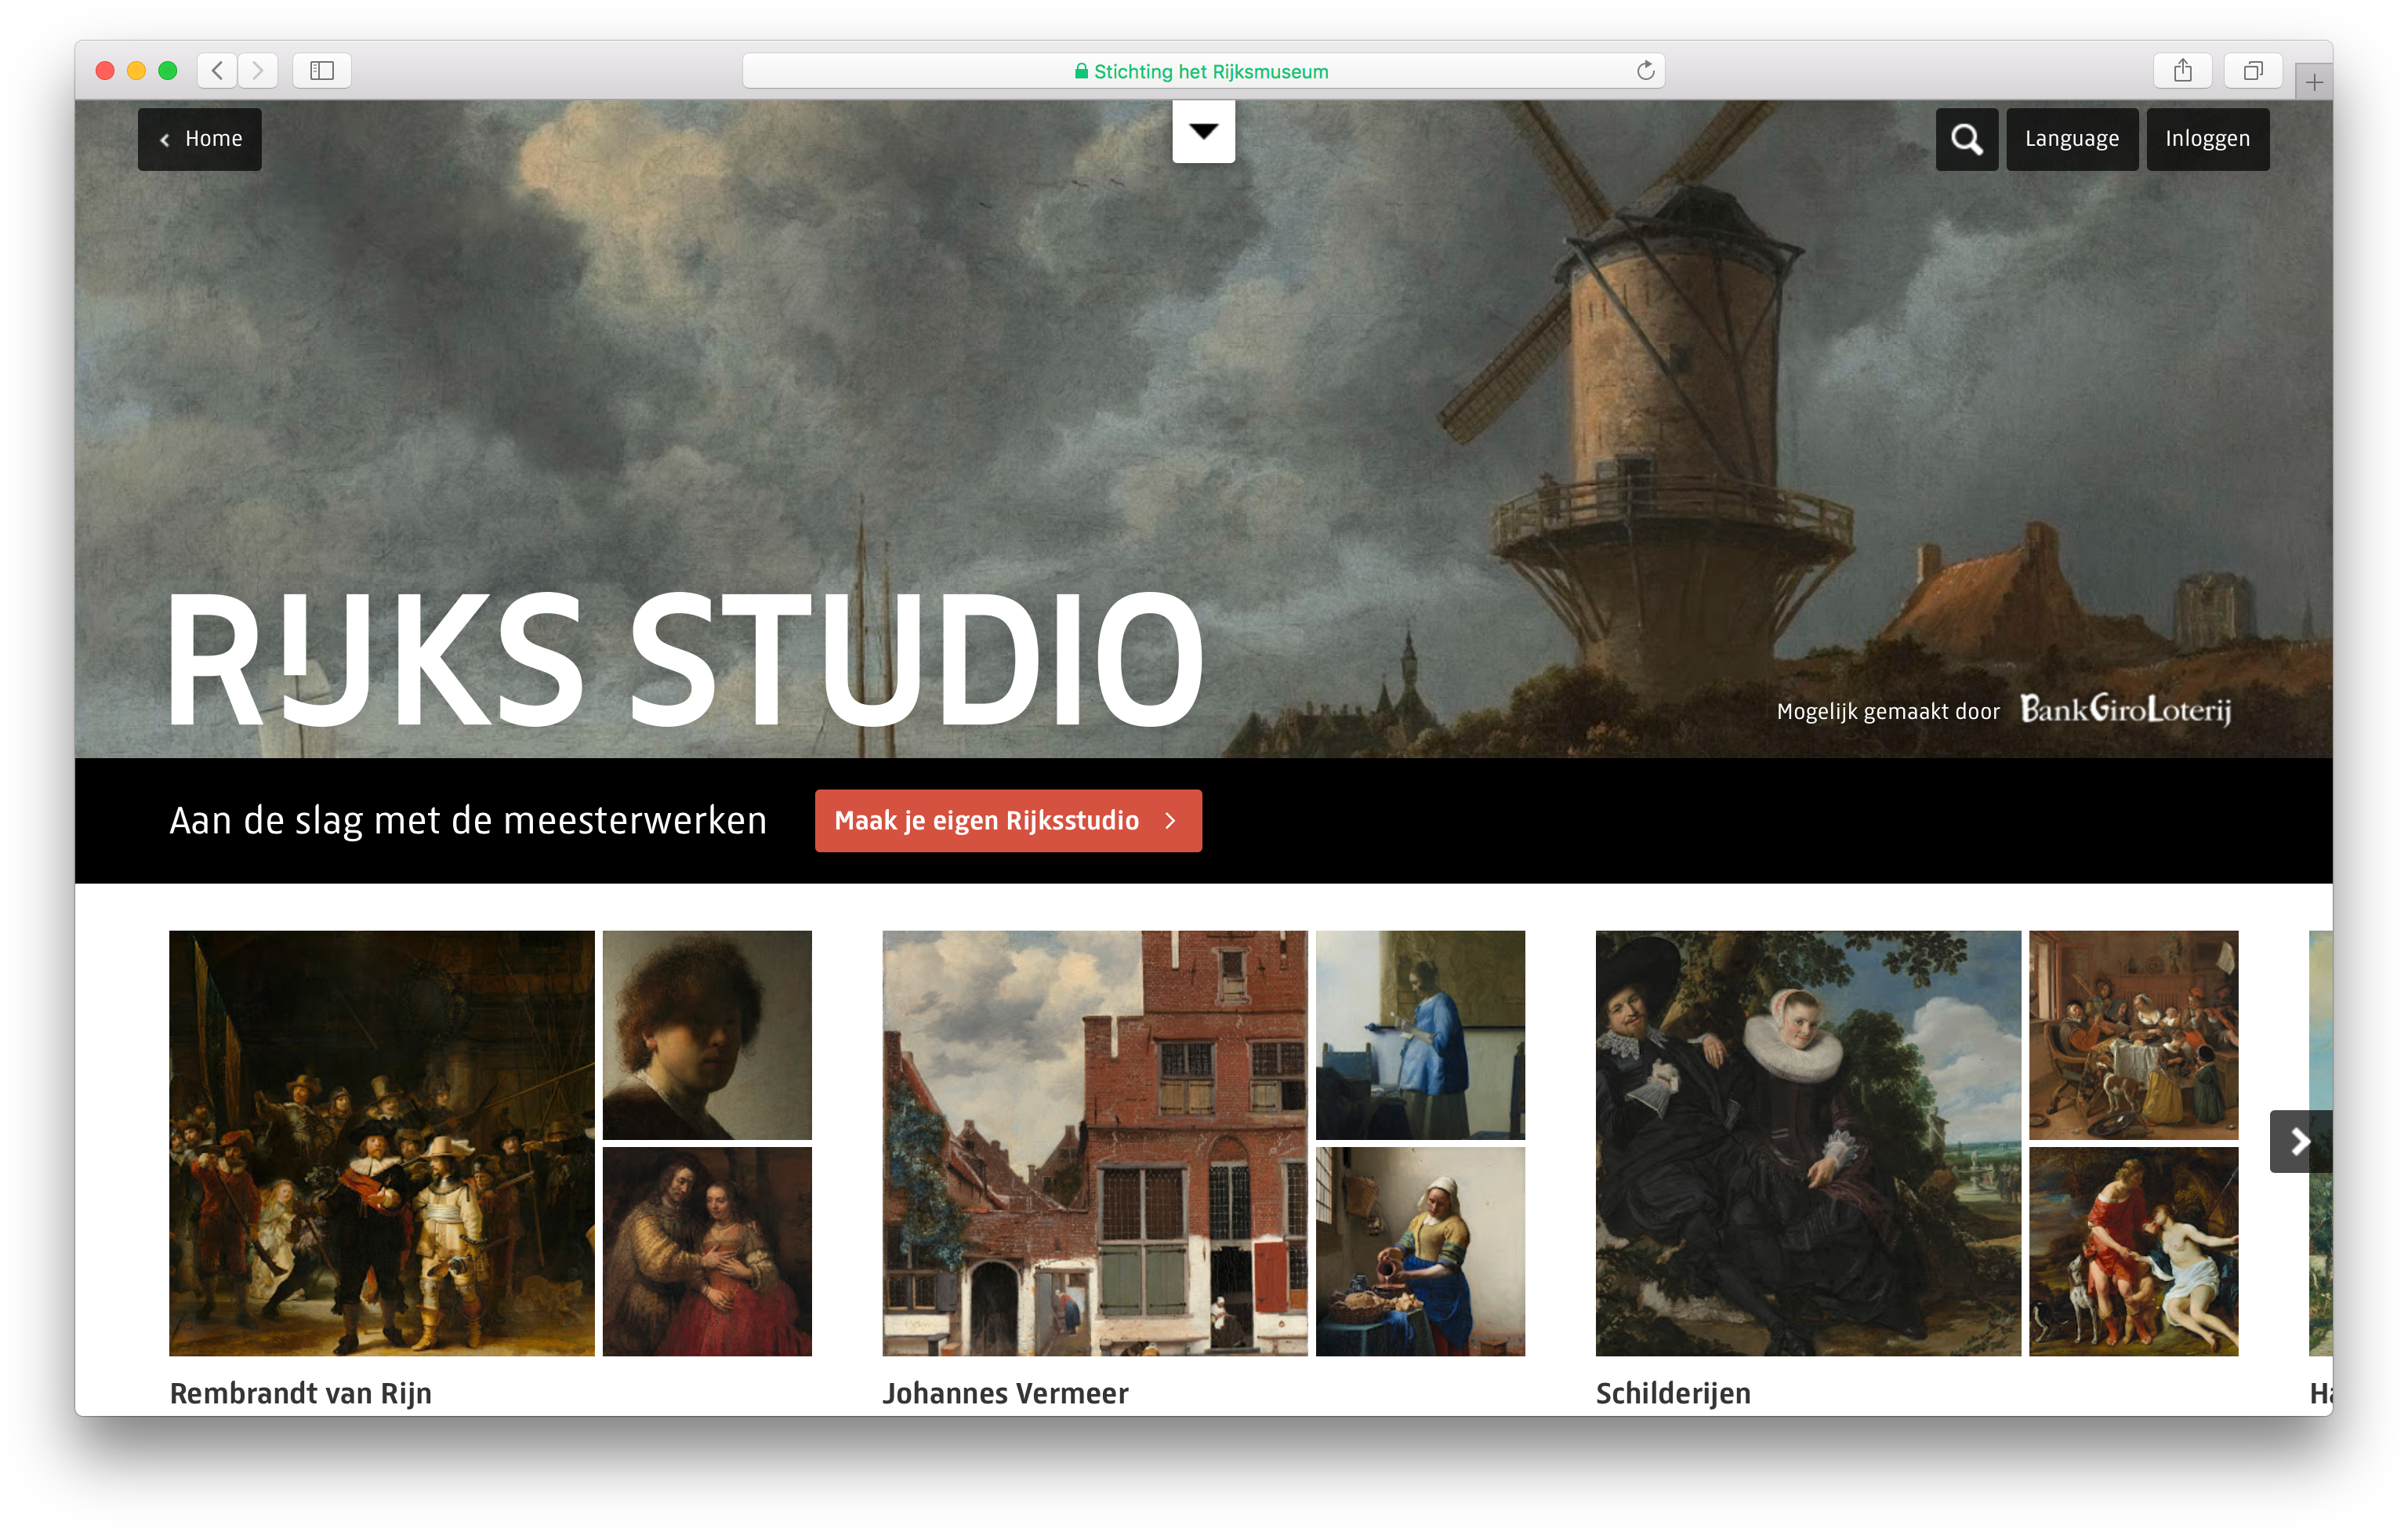Screen dimensions: 2408x1532
Task: Click Johannes Vermeer collection title
Action: pyautogui.click(x=1005, y=1393)
